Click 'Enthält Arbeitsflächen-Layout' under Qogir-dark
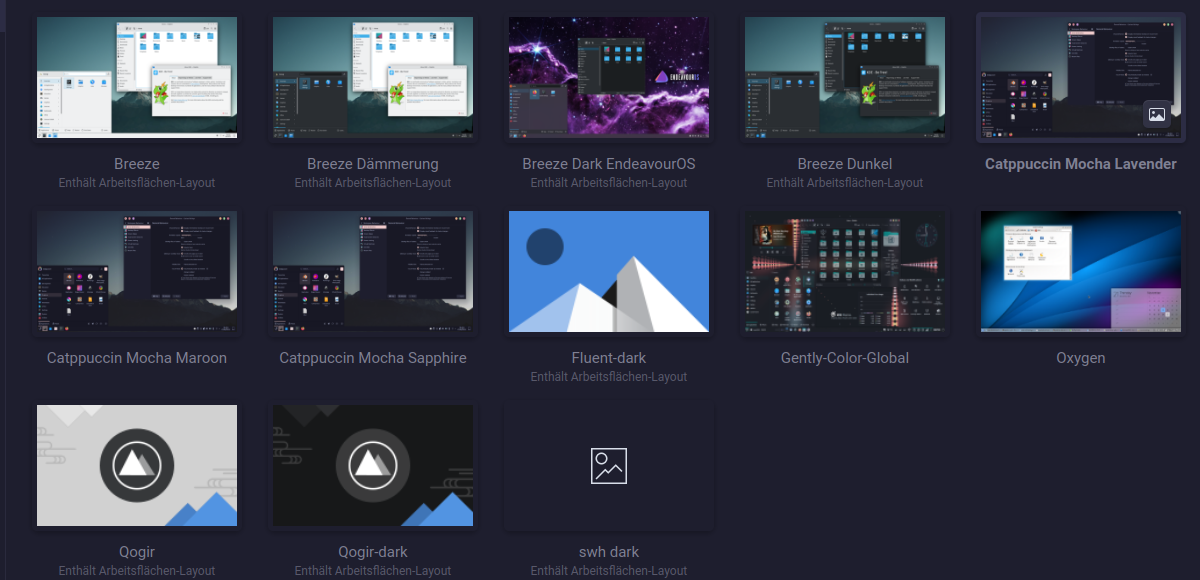The height and width of the screenshot is (580, 1200). [373, 571]
